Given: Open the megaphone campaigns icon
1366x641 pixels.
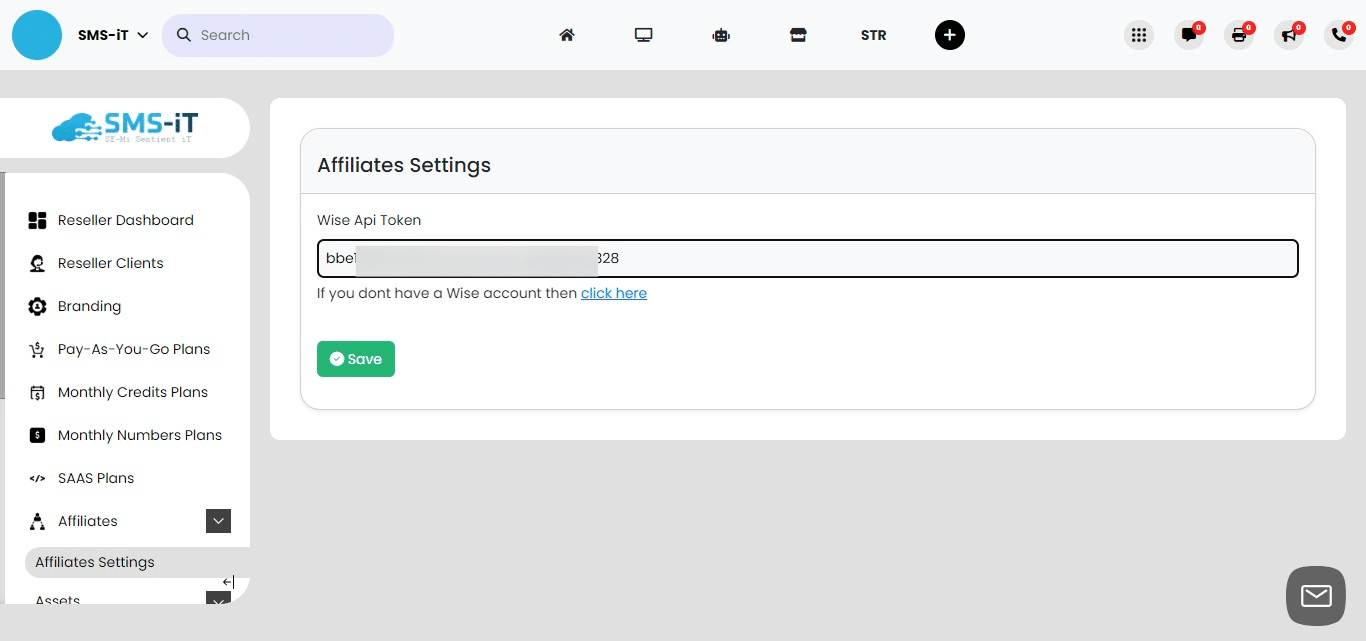Looking at the screenshot, I should (x=1289, y=35).
